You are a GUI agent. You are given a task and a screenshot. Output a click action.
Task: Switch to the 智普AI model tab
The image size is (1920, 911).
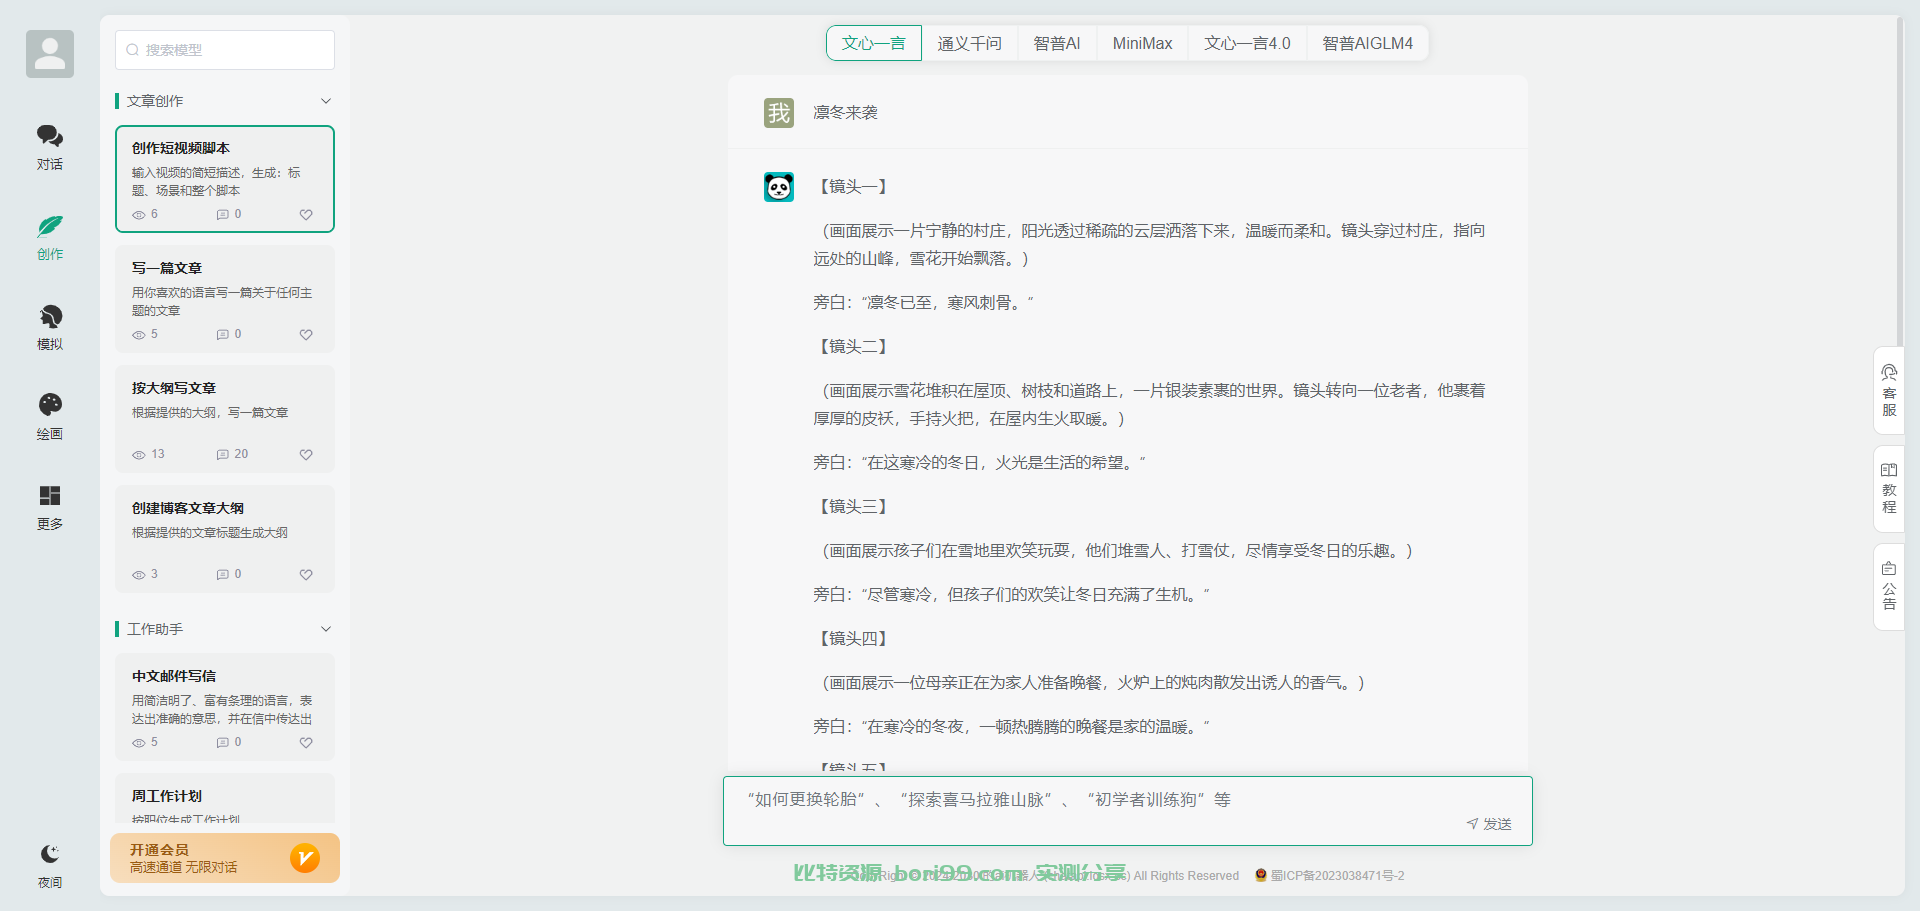click(1057, 43)
